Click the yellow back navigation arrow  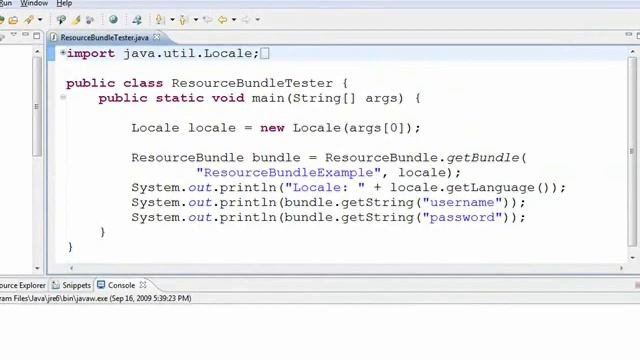(x=222, y=20)
